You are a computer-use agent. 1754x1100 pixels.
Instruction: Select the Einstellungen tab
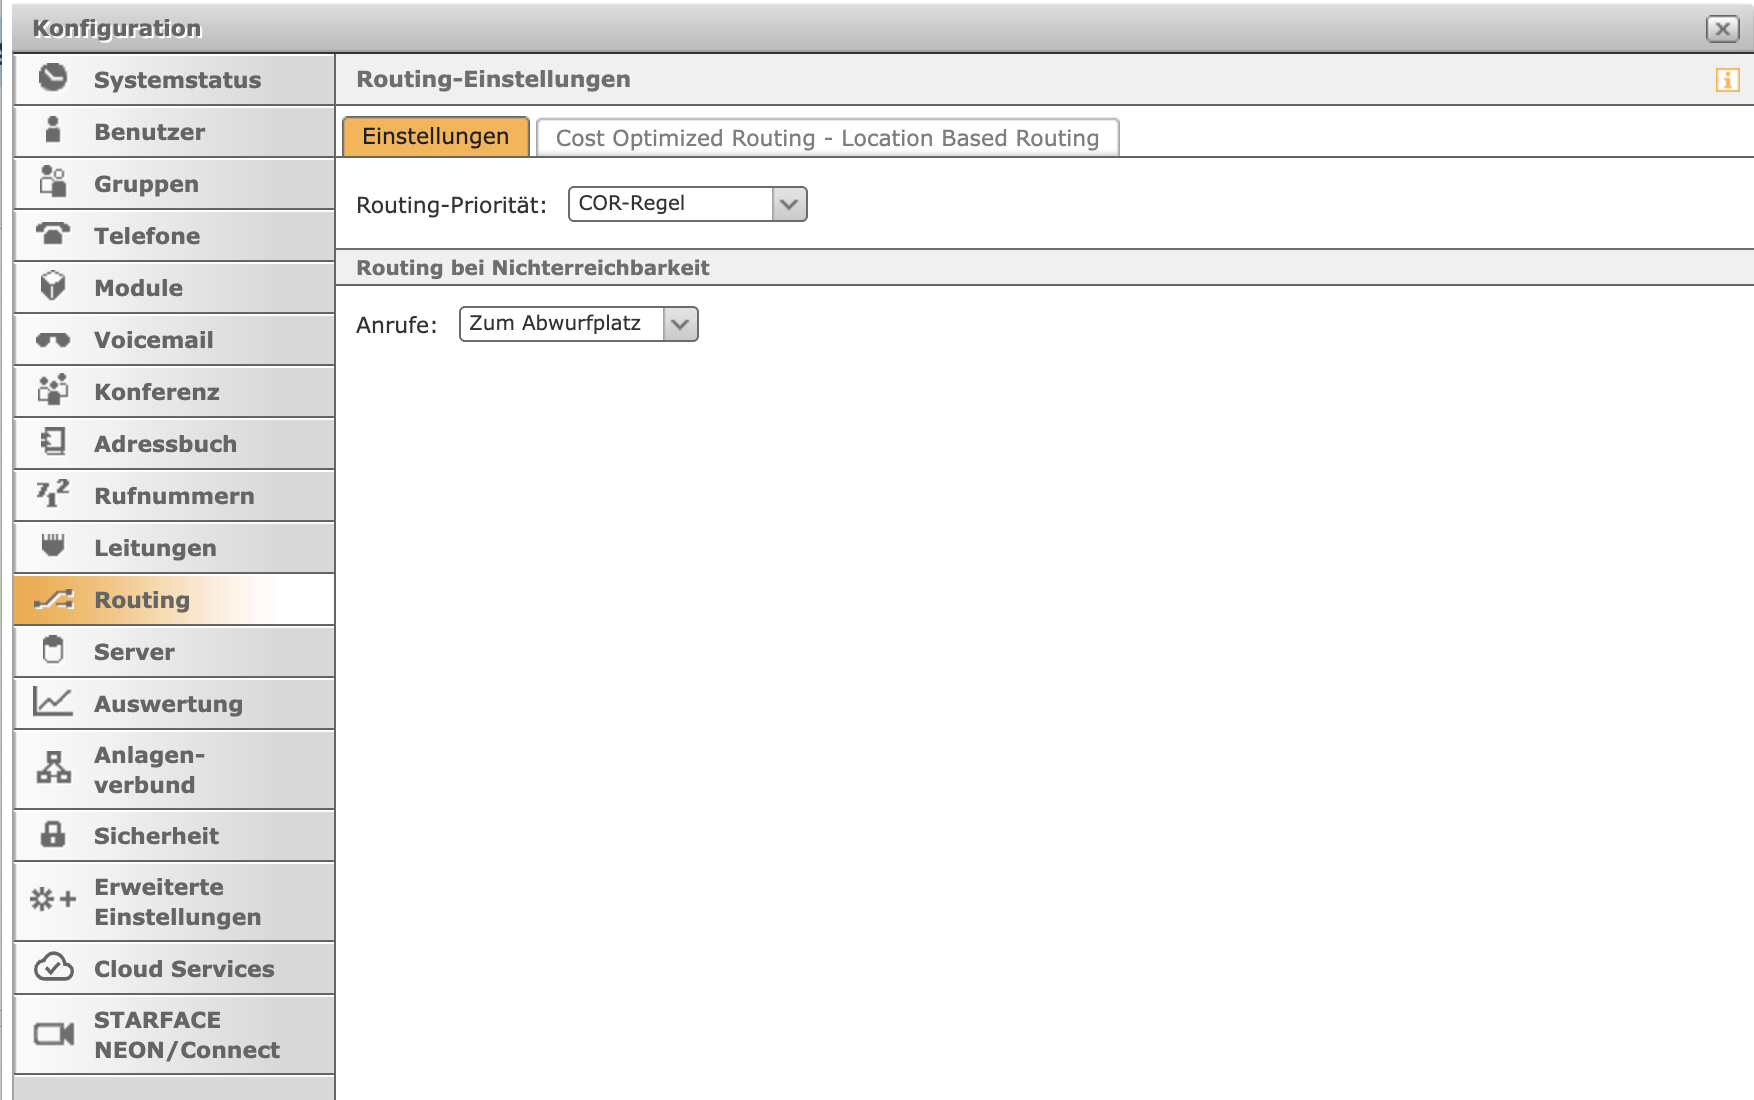point(436,137)
